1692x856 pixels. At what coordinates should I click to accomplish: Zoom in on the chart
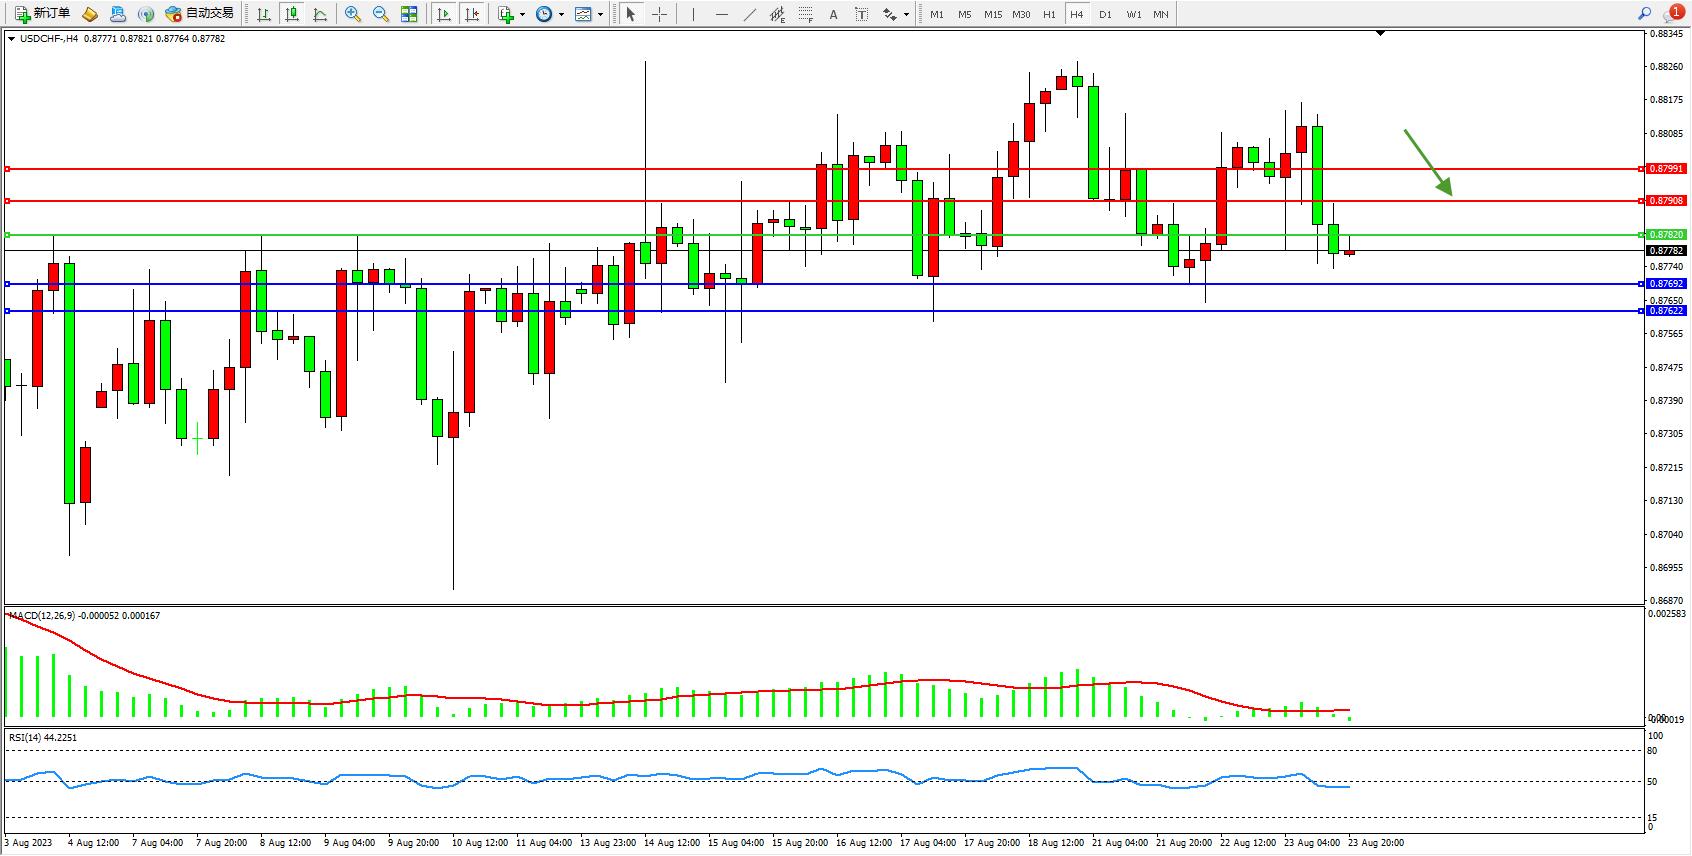point(353,14)
